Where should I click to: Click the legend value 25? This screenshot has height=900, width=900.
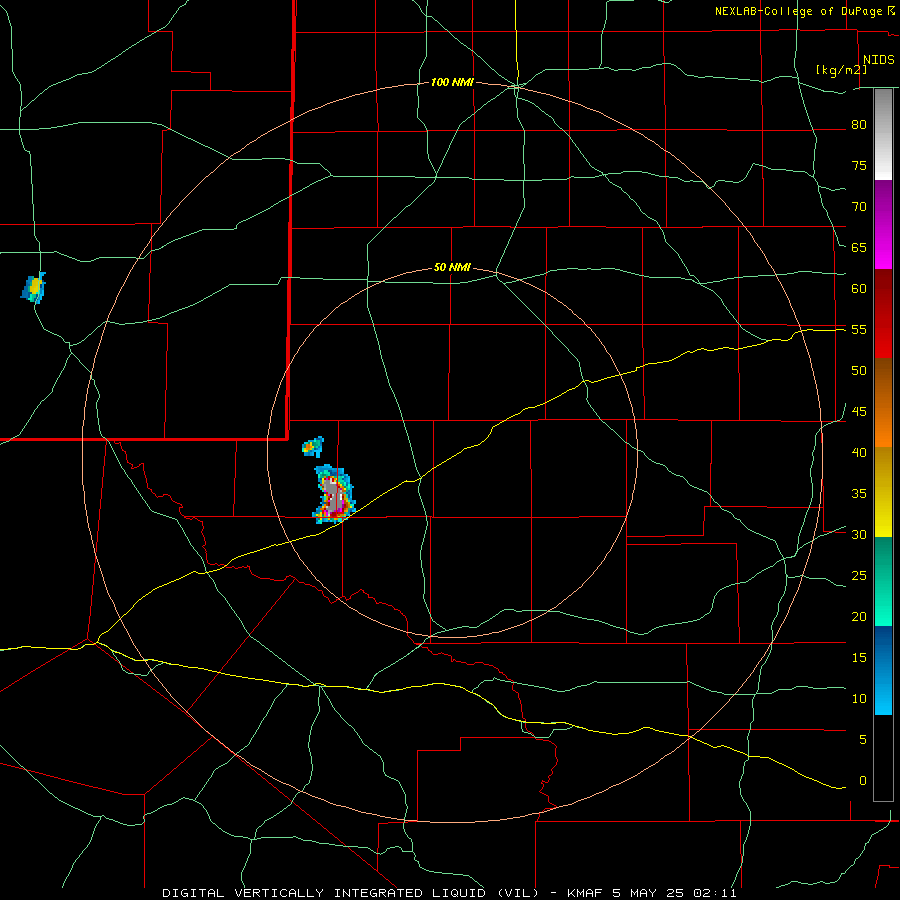pos(859,576)
